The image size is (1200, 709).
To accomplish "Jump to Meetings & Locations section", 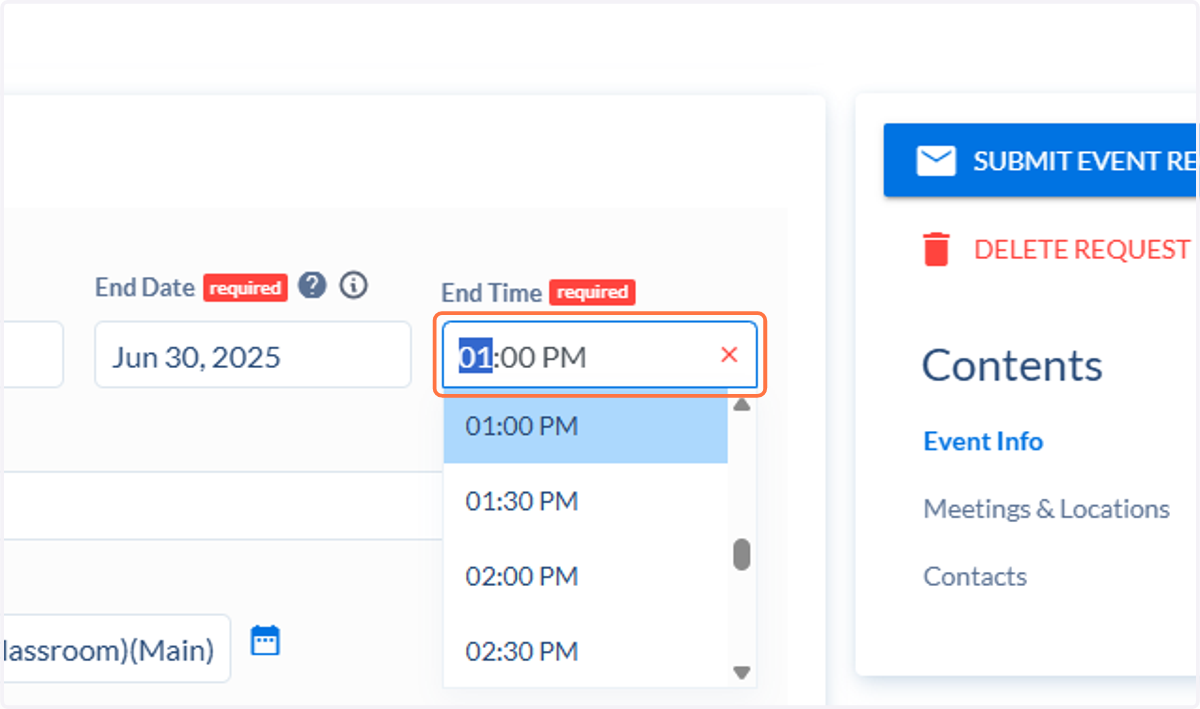I will 1046,509.
